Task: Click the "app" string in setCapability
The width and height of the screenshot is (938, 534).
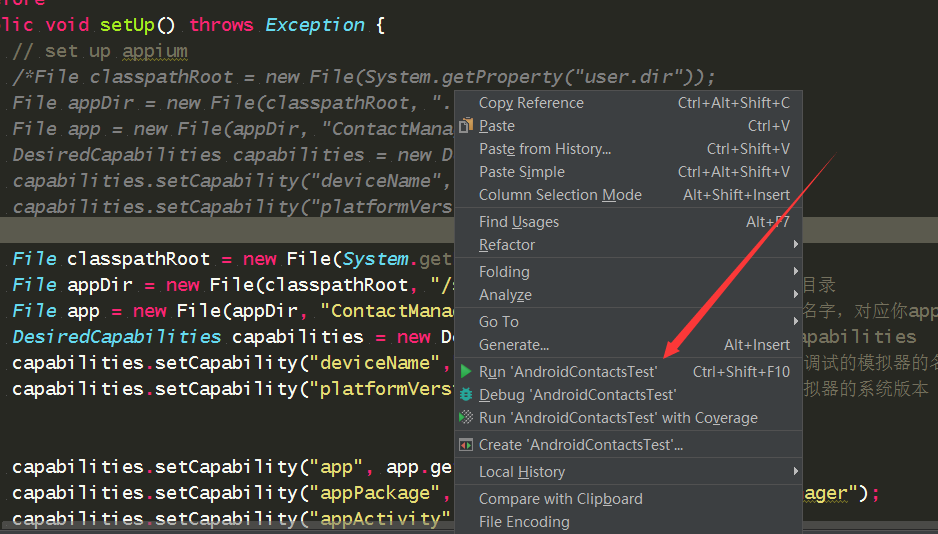Action: coord(336,467)
